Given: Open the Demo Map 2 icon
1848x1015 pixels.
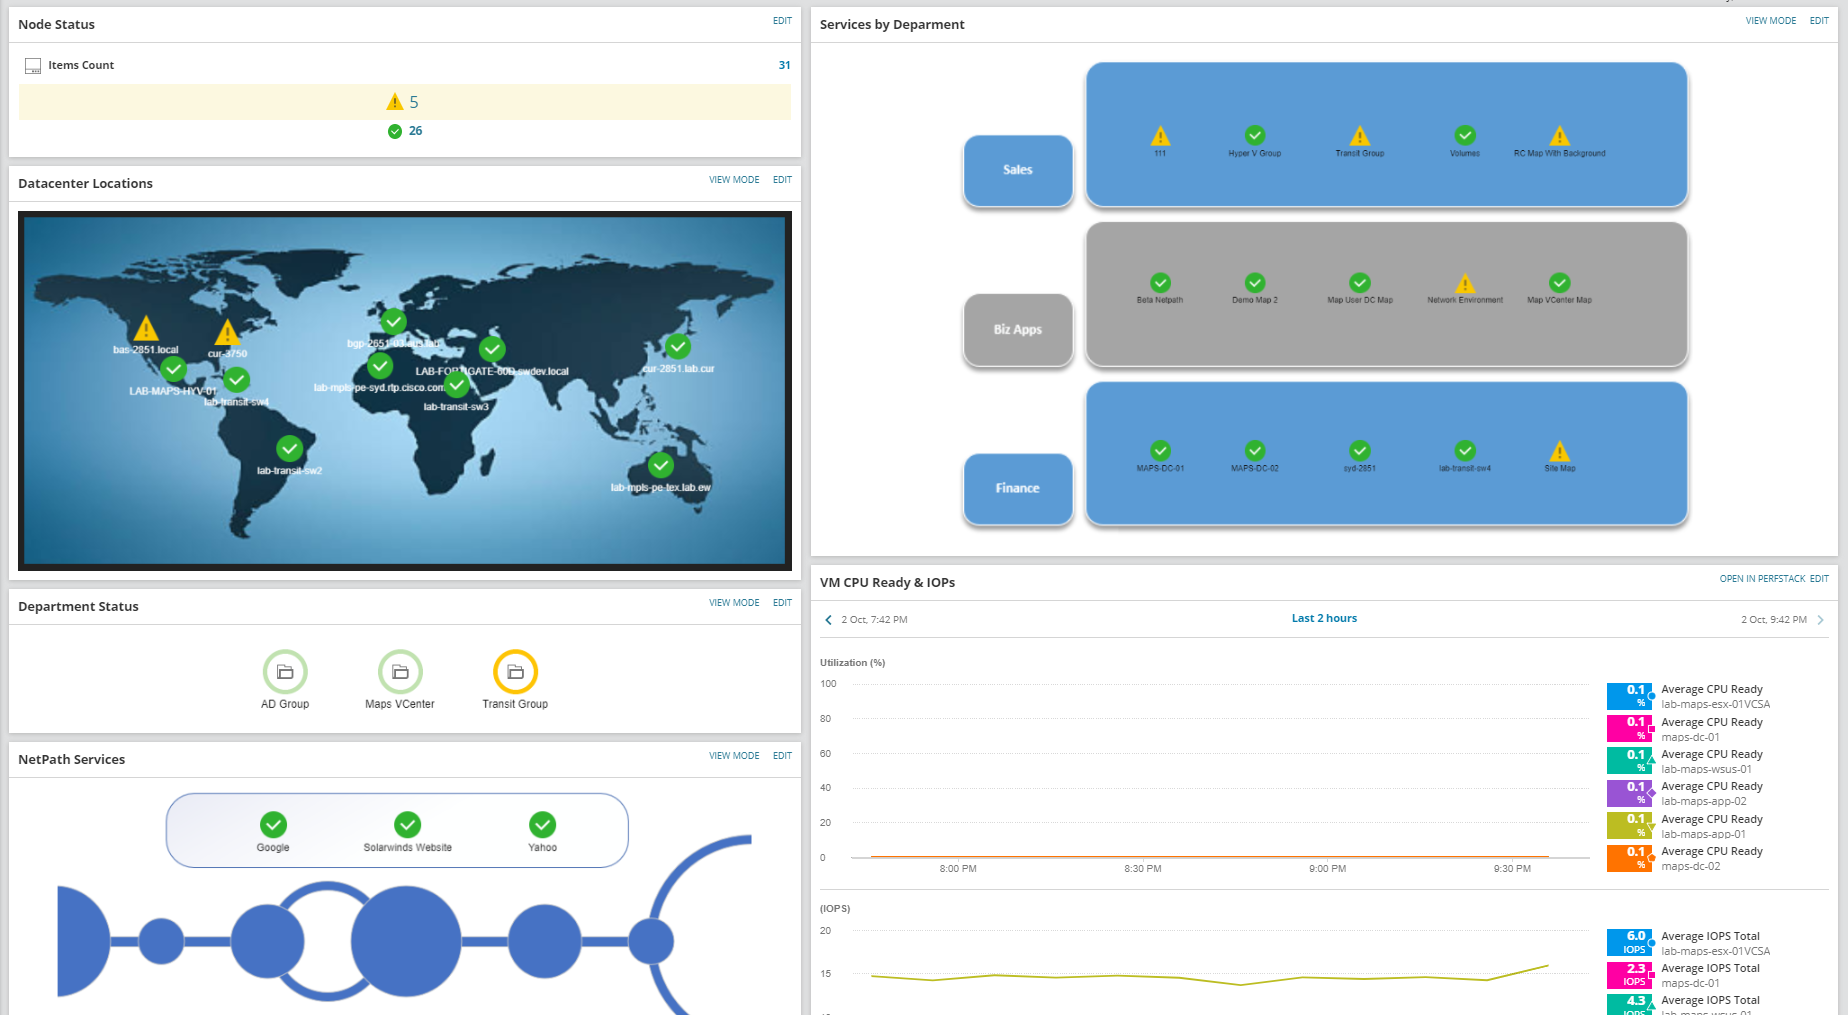Looking at the screenshot, I should click(x=1255, y=283).
